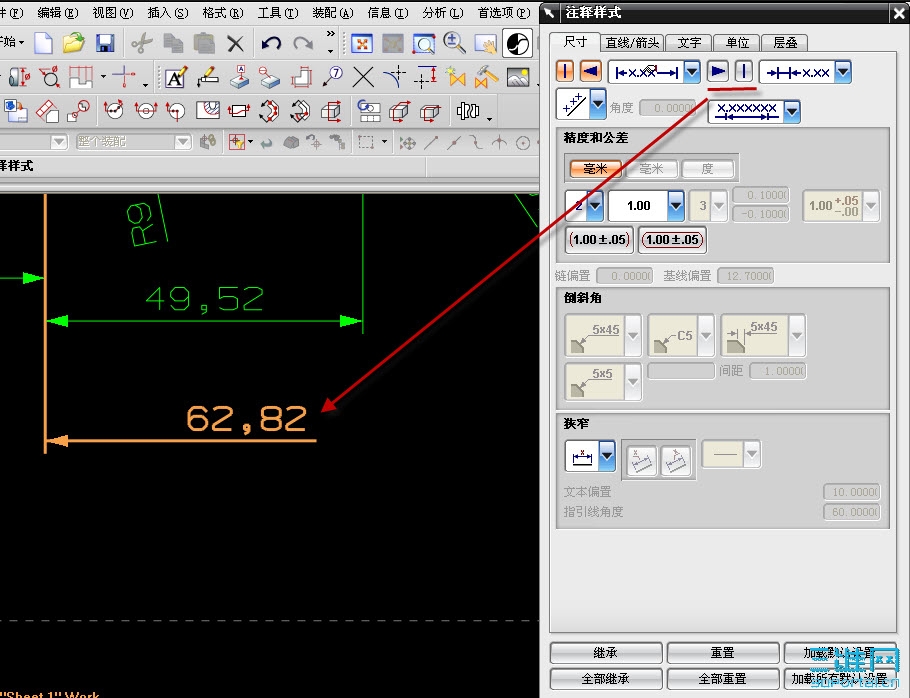Viewport: 910px width, 698px height.
Task: Switch to 尺寸 tab
Action: pos(575,42)
